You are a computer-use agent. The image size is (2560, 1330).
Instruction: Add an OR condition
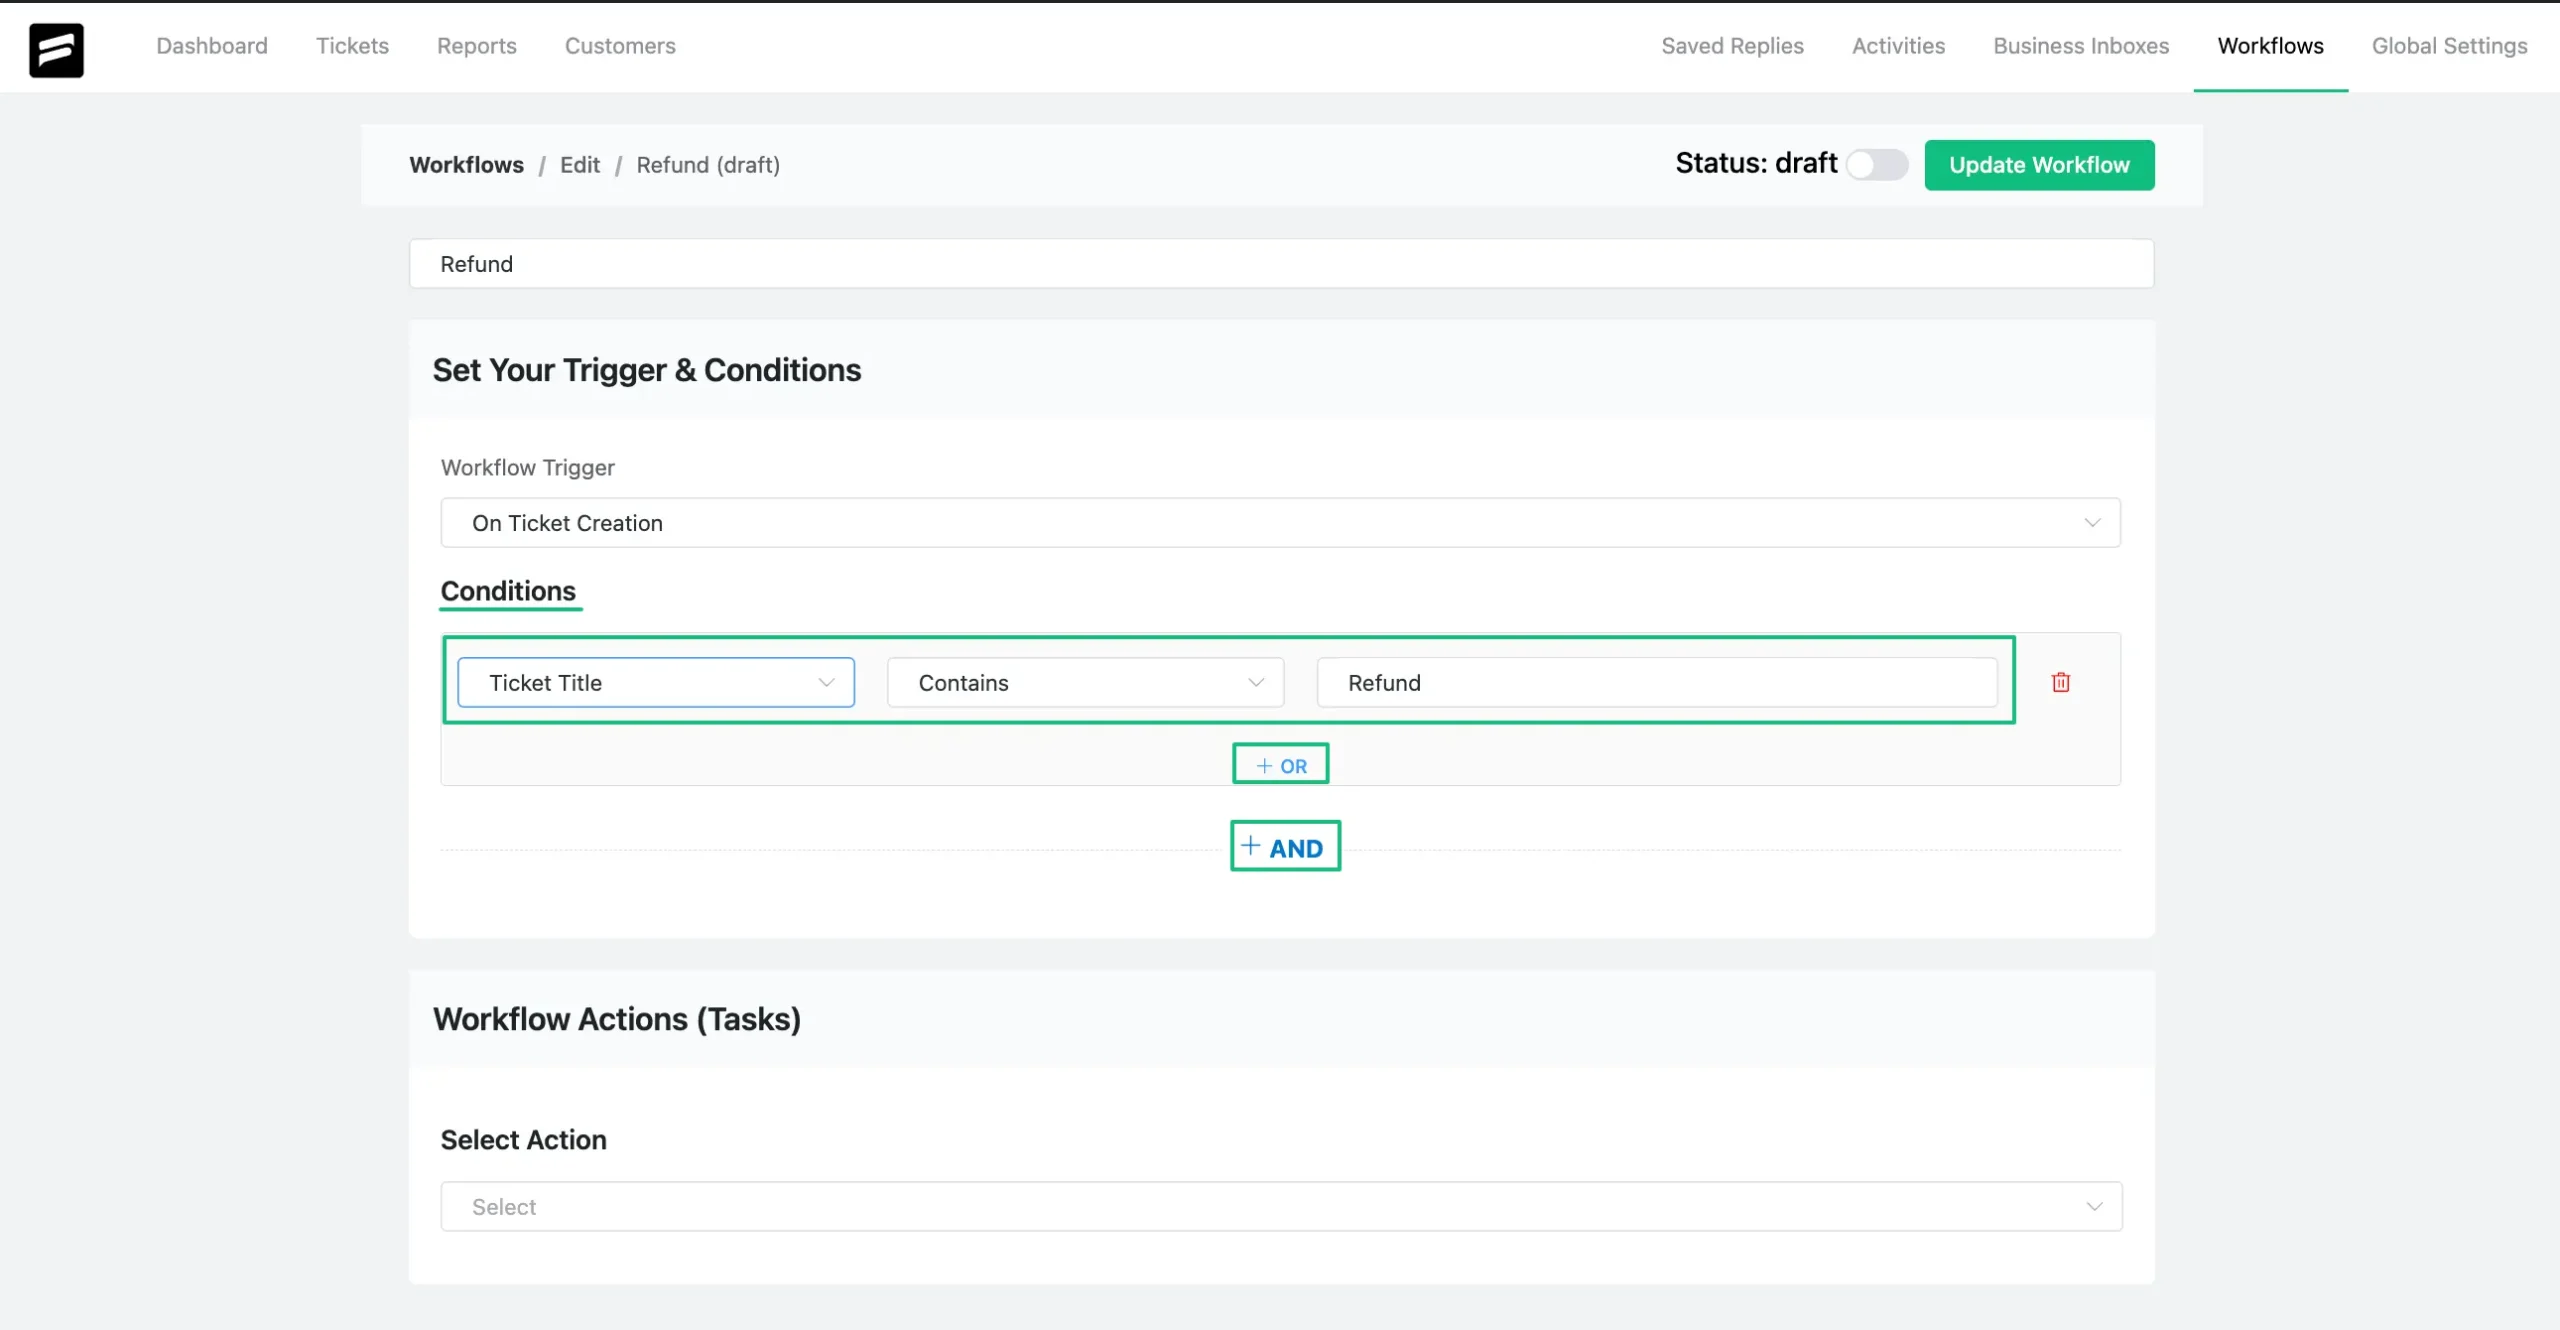1280,765
